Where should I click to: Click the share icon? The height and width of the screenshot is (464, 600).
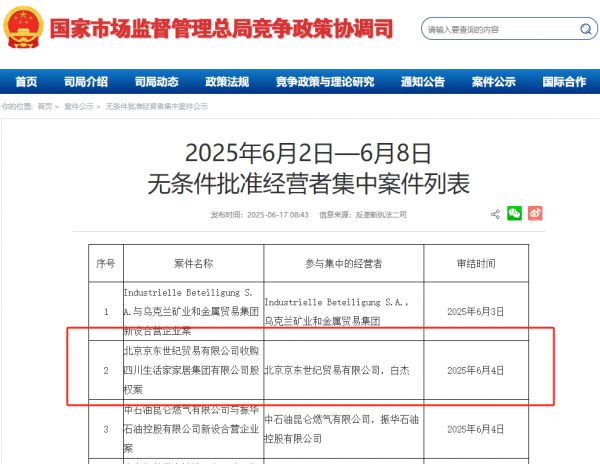point(495,213)
